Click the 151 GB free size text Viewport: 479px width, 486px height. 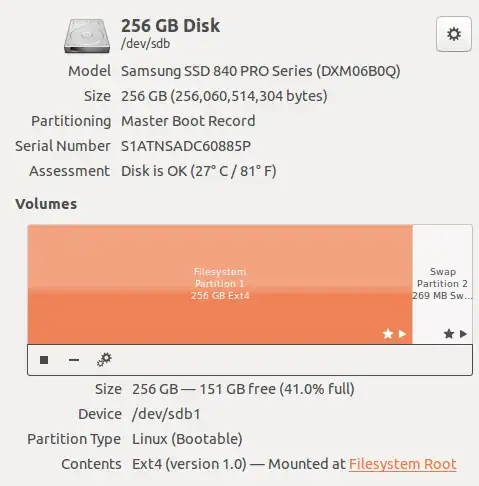point(237,389)
